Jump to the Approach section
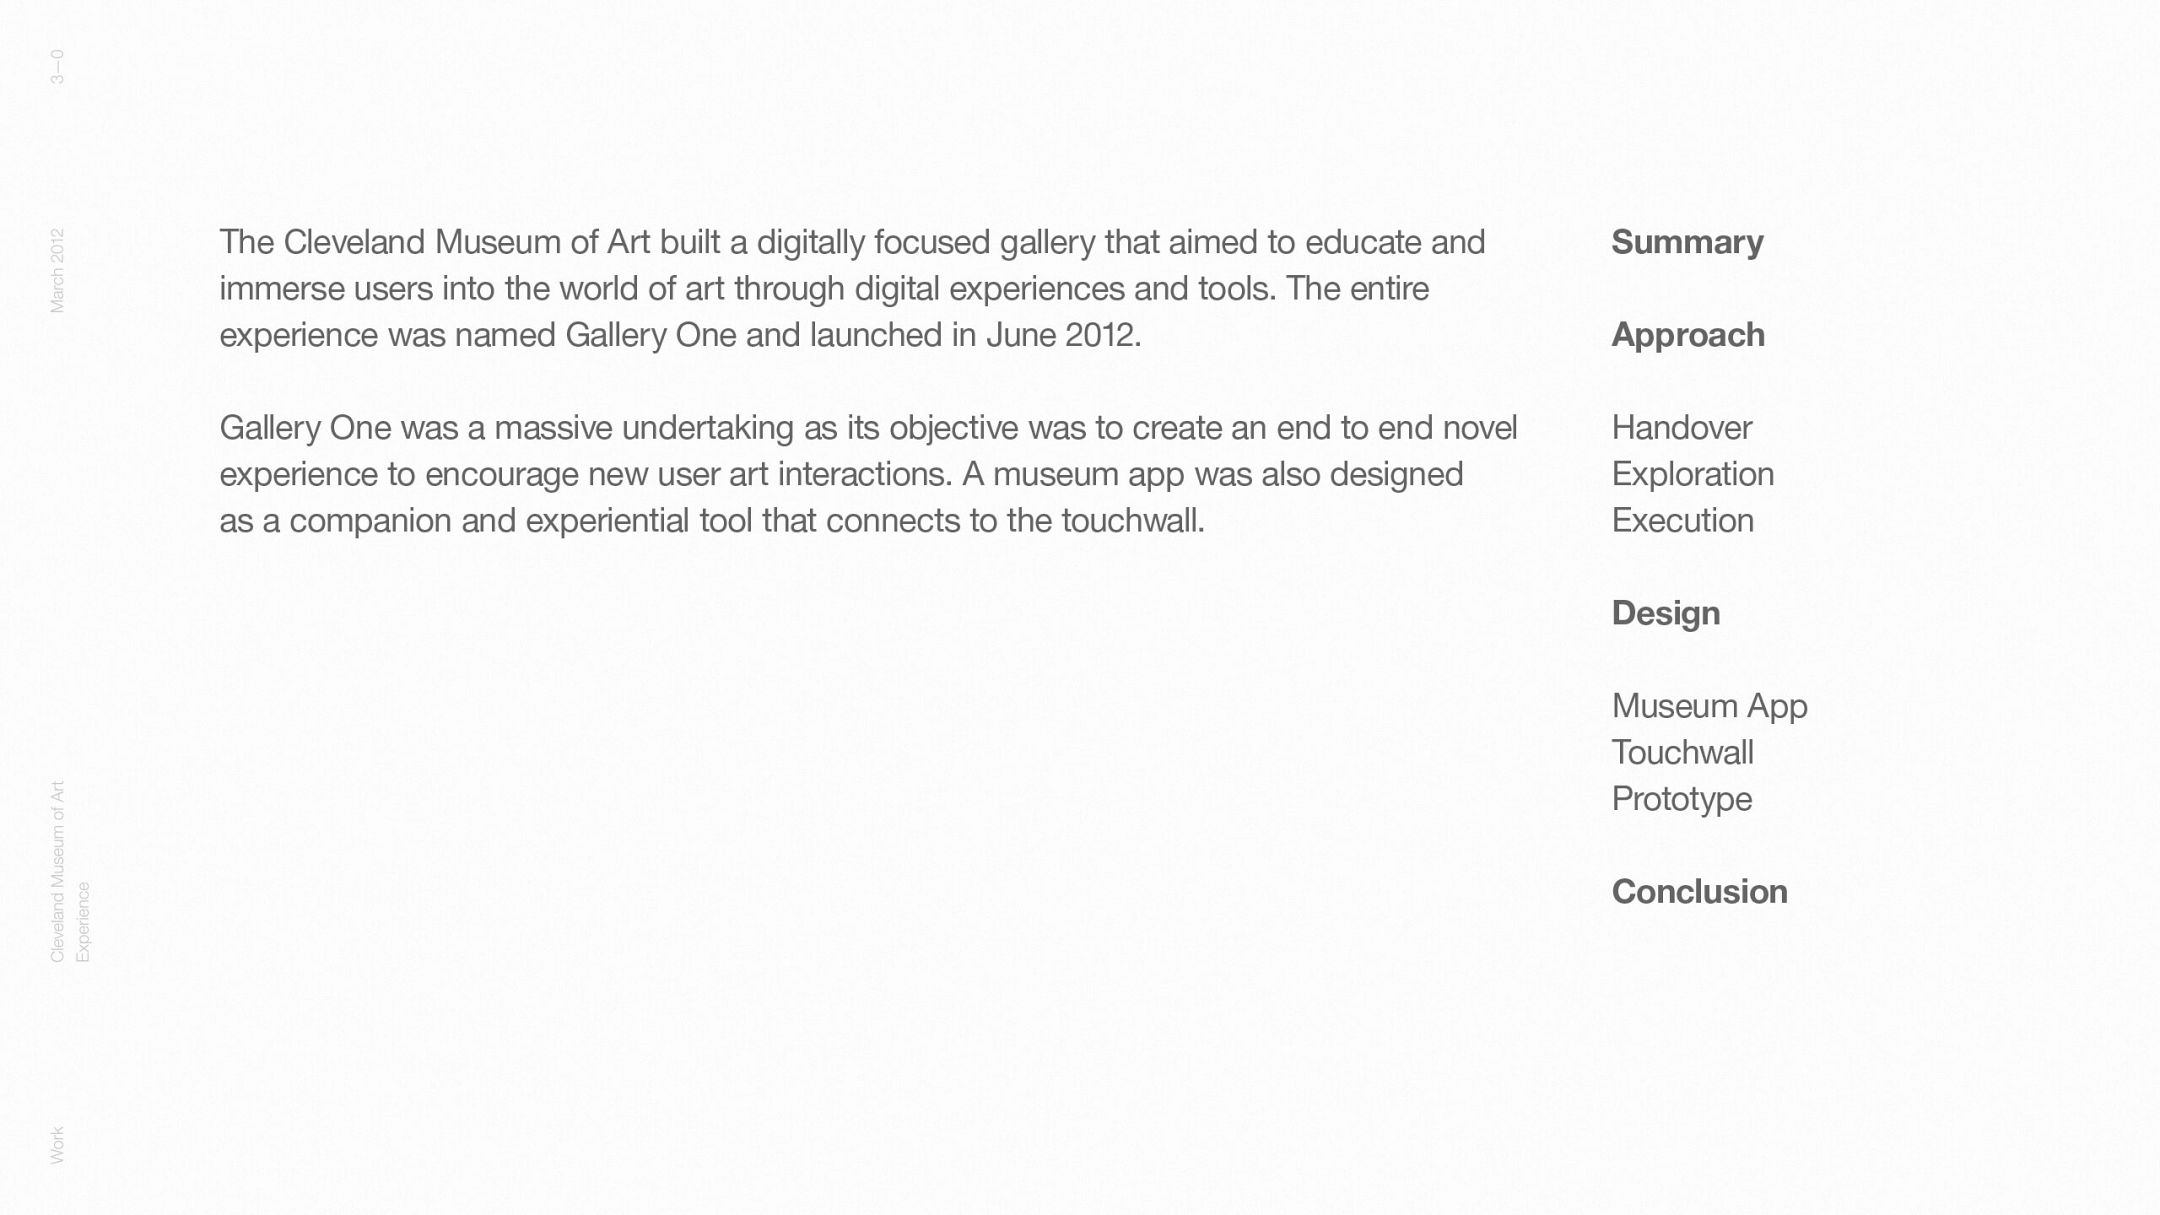Viewport: 2160px width, 1215px height. [x=1688, y=335]
